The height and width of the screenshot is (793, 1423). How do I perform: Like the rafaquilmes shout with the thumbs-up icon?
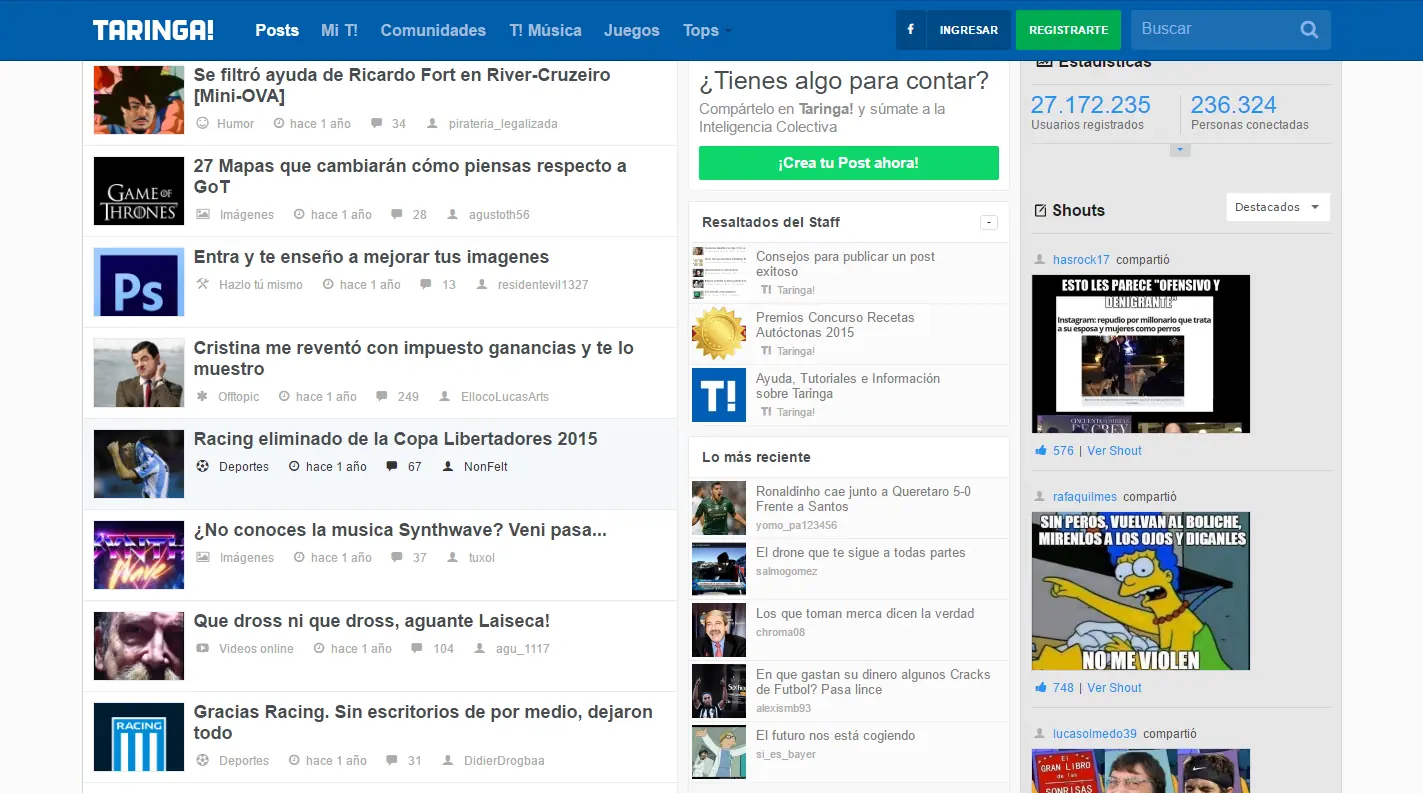pos(1041,687)
